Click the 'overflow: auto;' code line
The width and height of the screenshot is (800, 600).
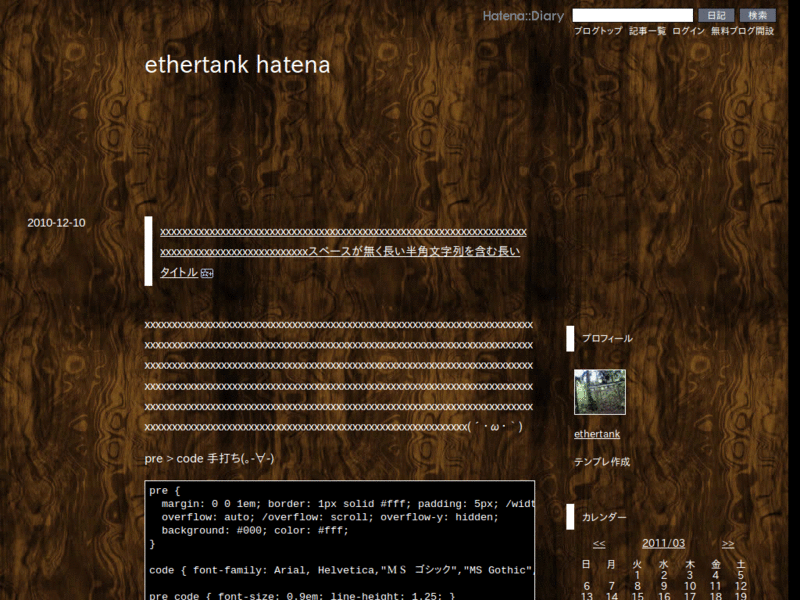[x=330, y=517]
